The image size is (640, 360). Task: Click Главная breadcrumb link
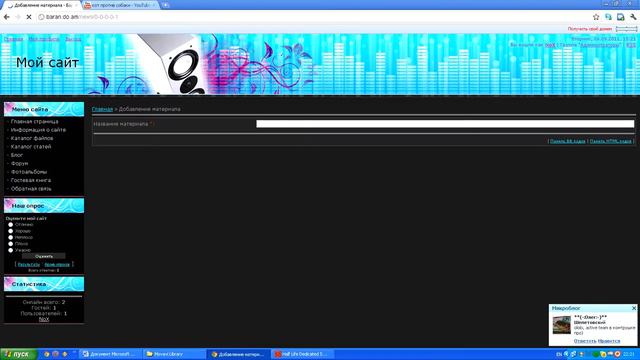(102, 109)
